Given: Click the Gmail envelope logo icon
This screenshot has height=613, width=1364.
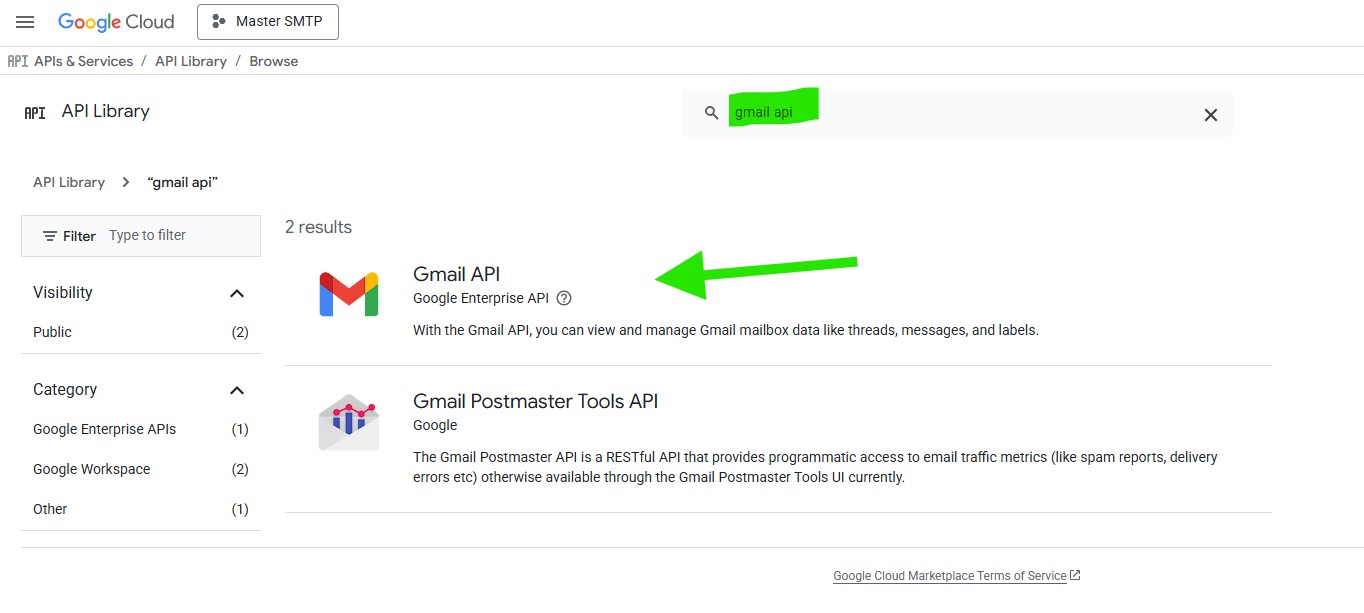Looking at the screenshot, I should pyautogui.click(x=348, y=294).
